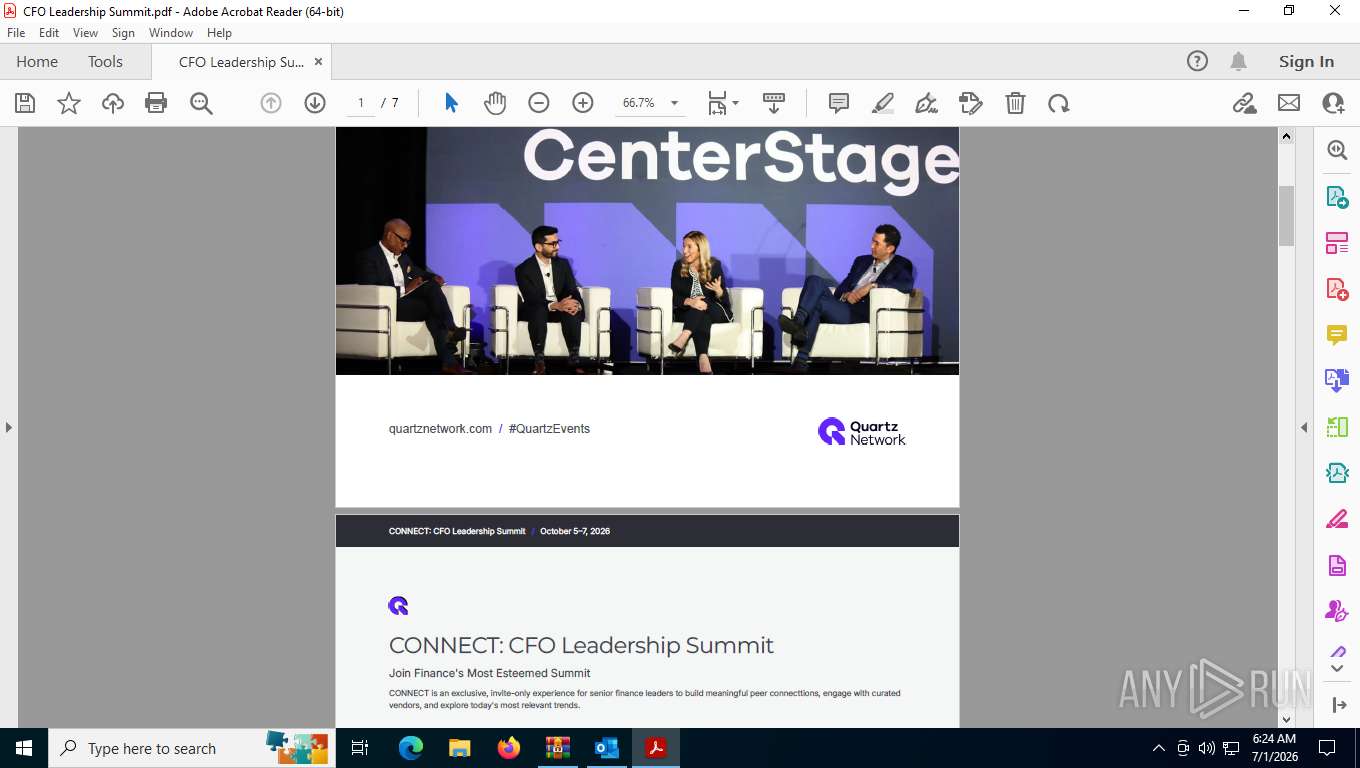Select the Hand pan tool
The height and width of the screenshot is (768, 1360).
point(495,103)
